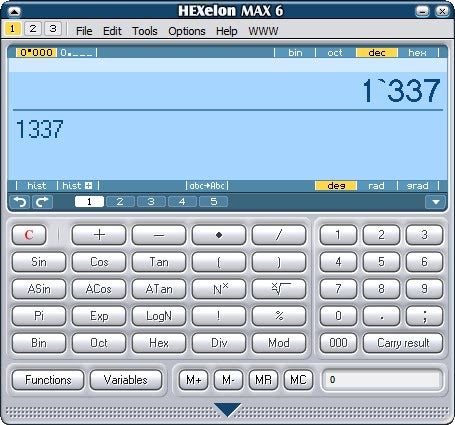Select rad angle mode

pos(376,186)
